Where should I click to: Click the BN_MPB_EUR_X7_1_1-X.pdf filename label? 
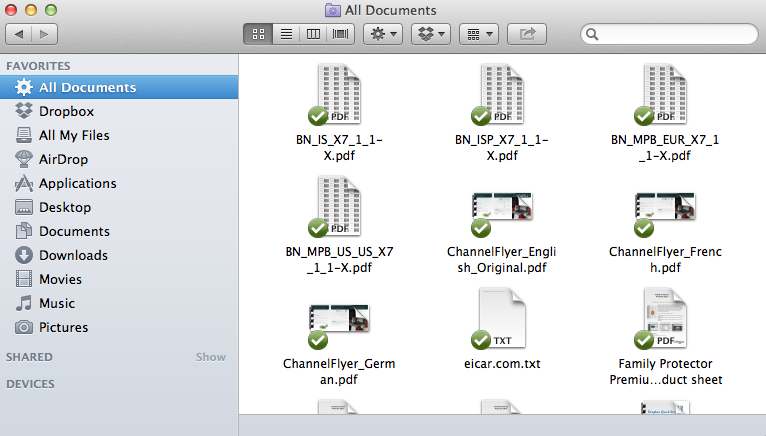point(665,148)
